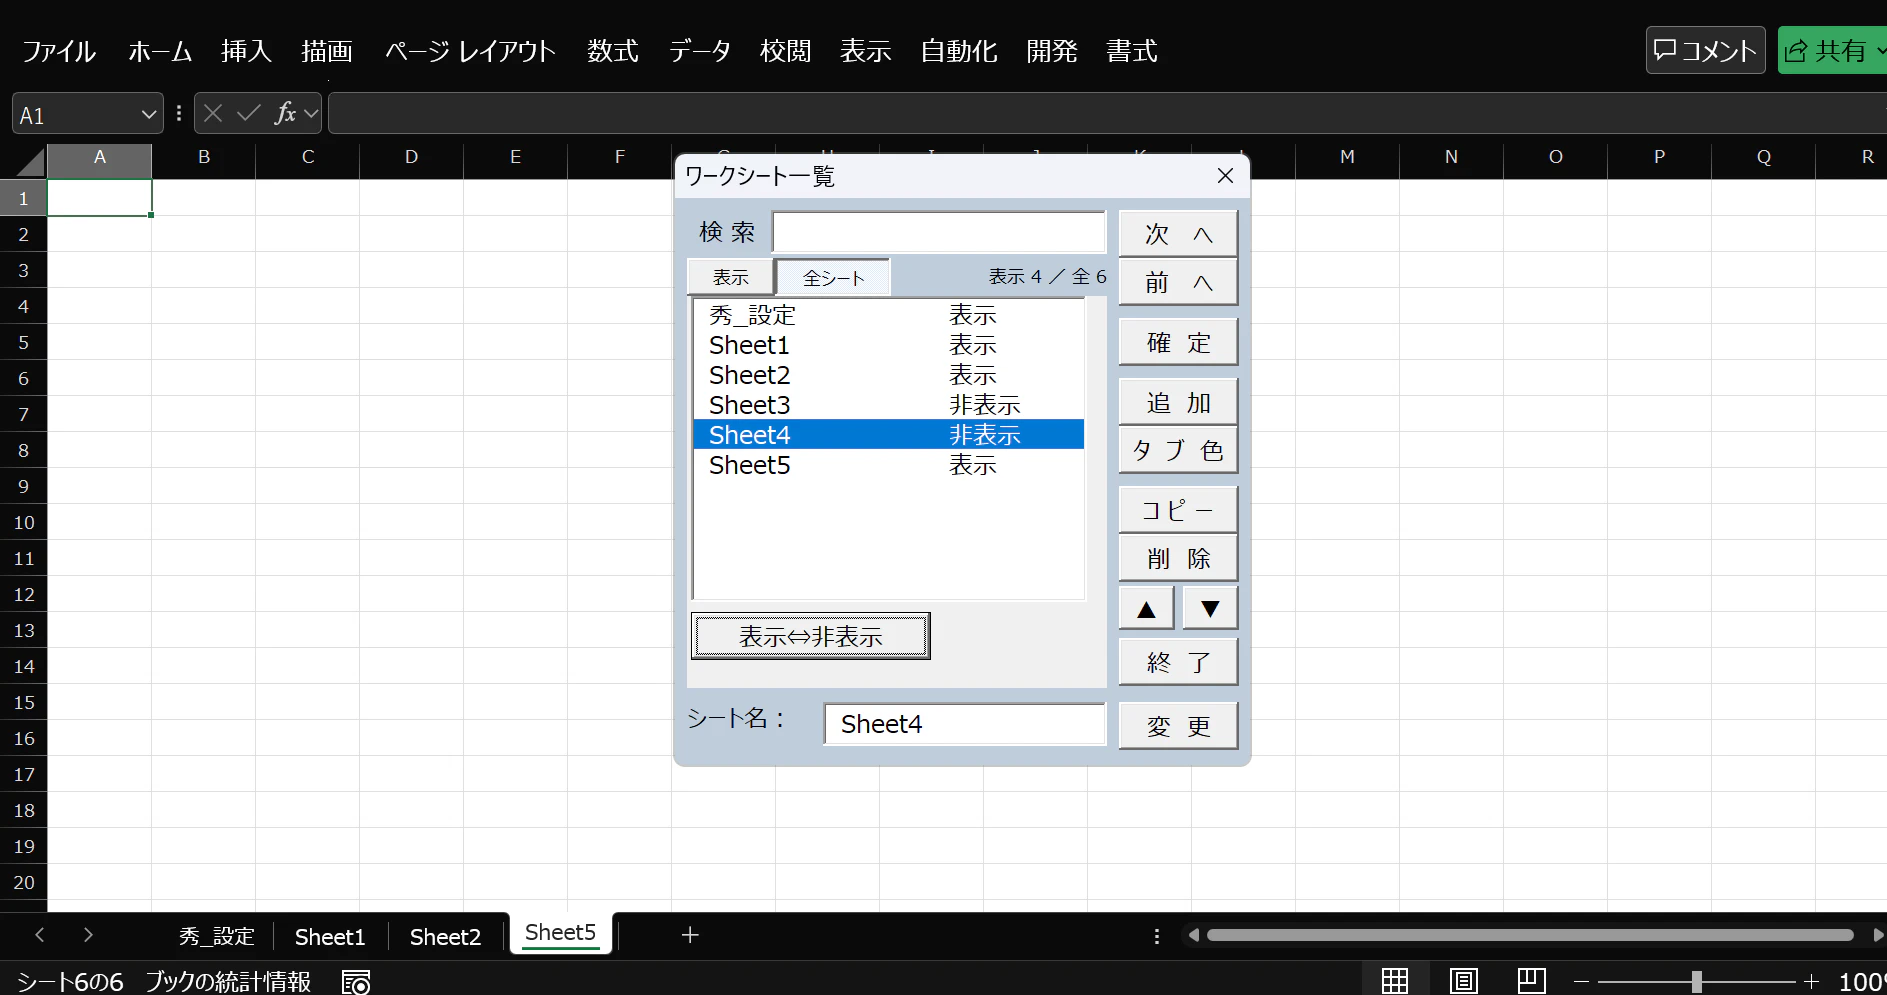Move selected sheet up with ▲ button
Viewport: 1887px width, 995px height.
point(1146,608)
